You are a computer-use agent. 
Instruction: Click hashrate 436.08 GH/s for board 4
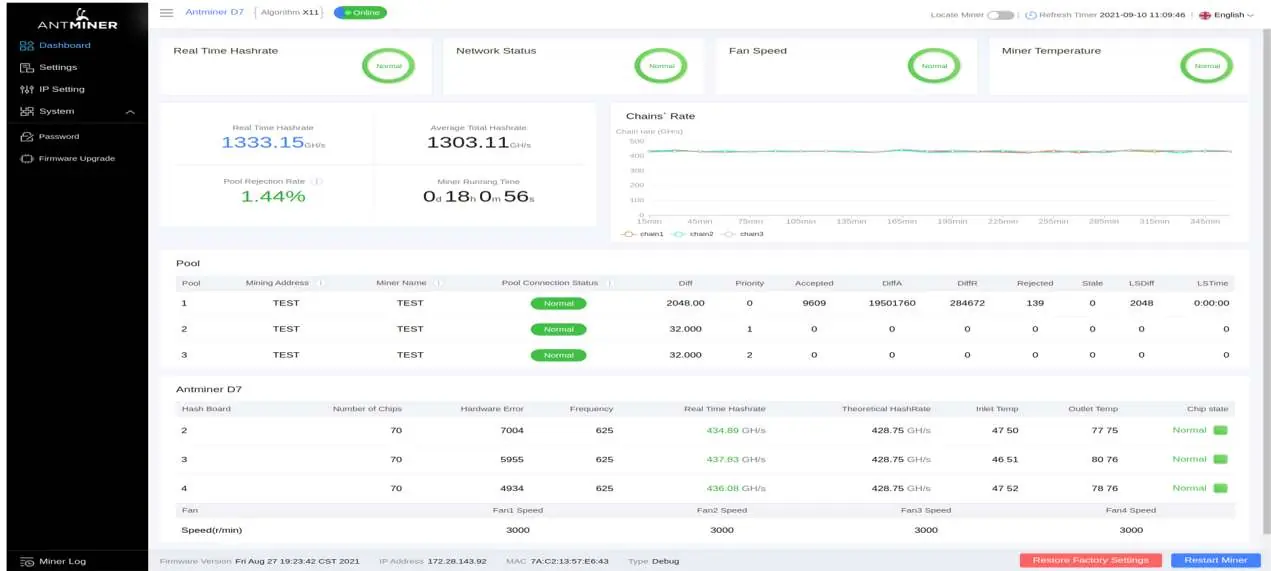coord(736,488)
